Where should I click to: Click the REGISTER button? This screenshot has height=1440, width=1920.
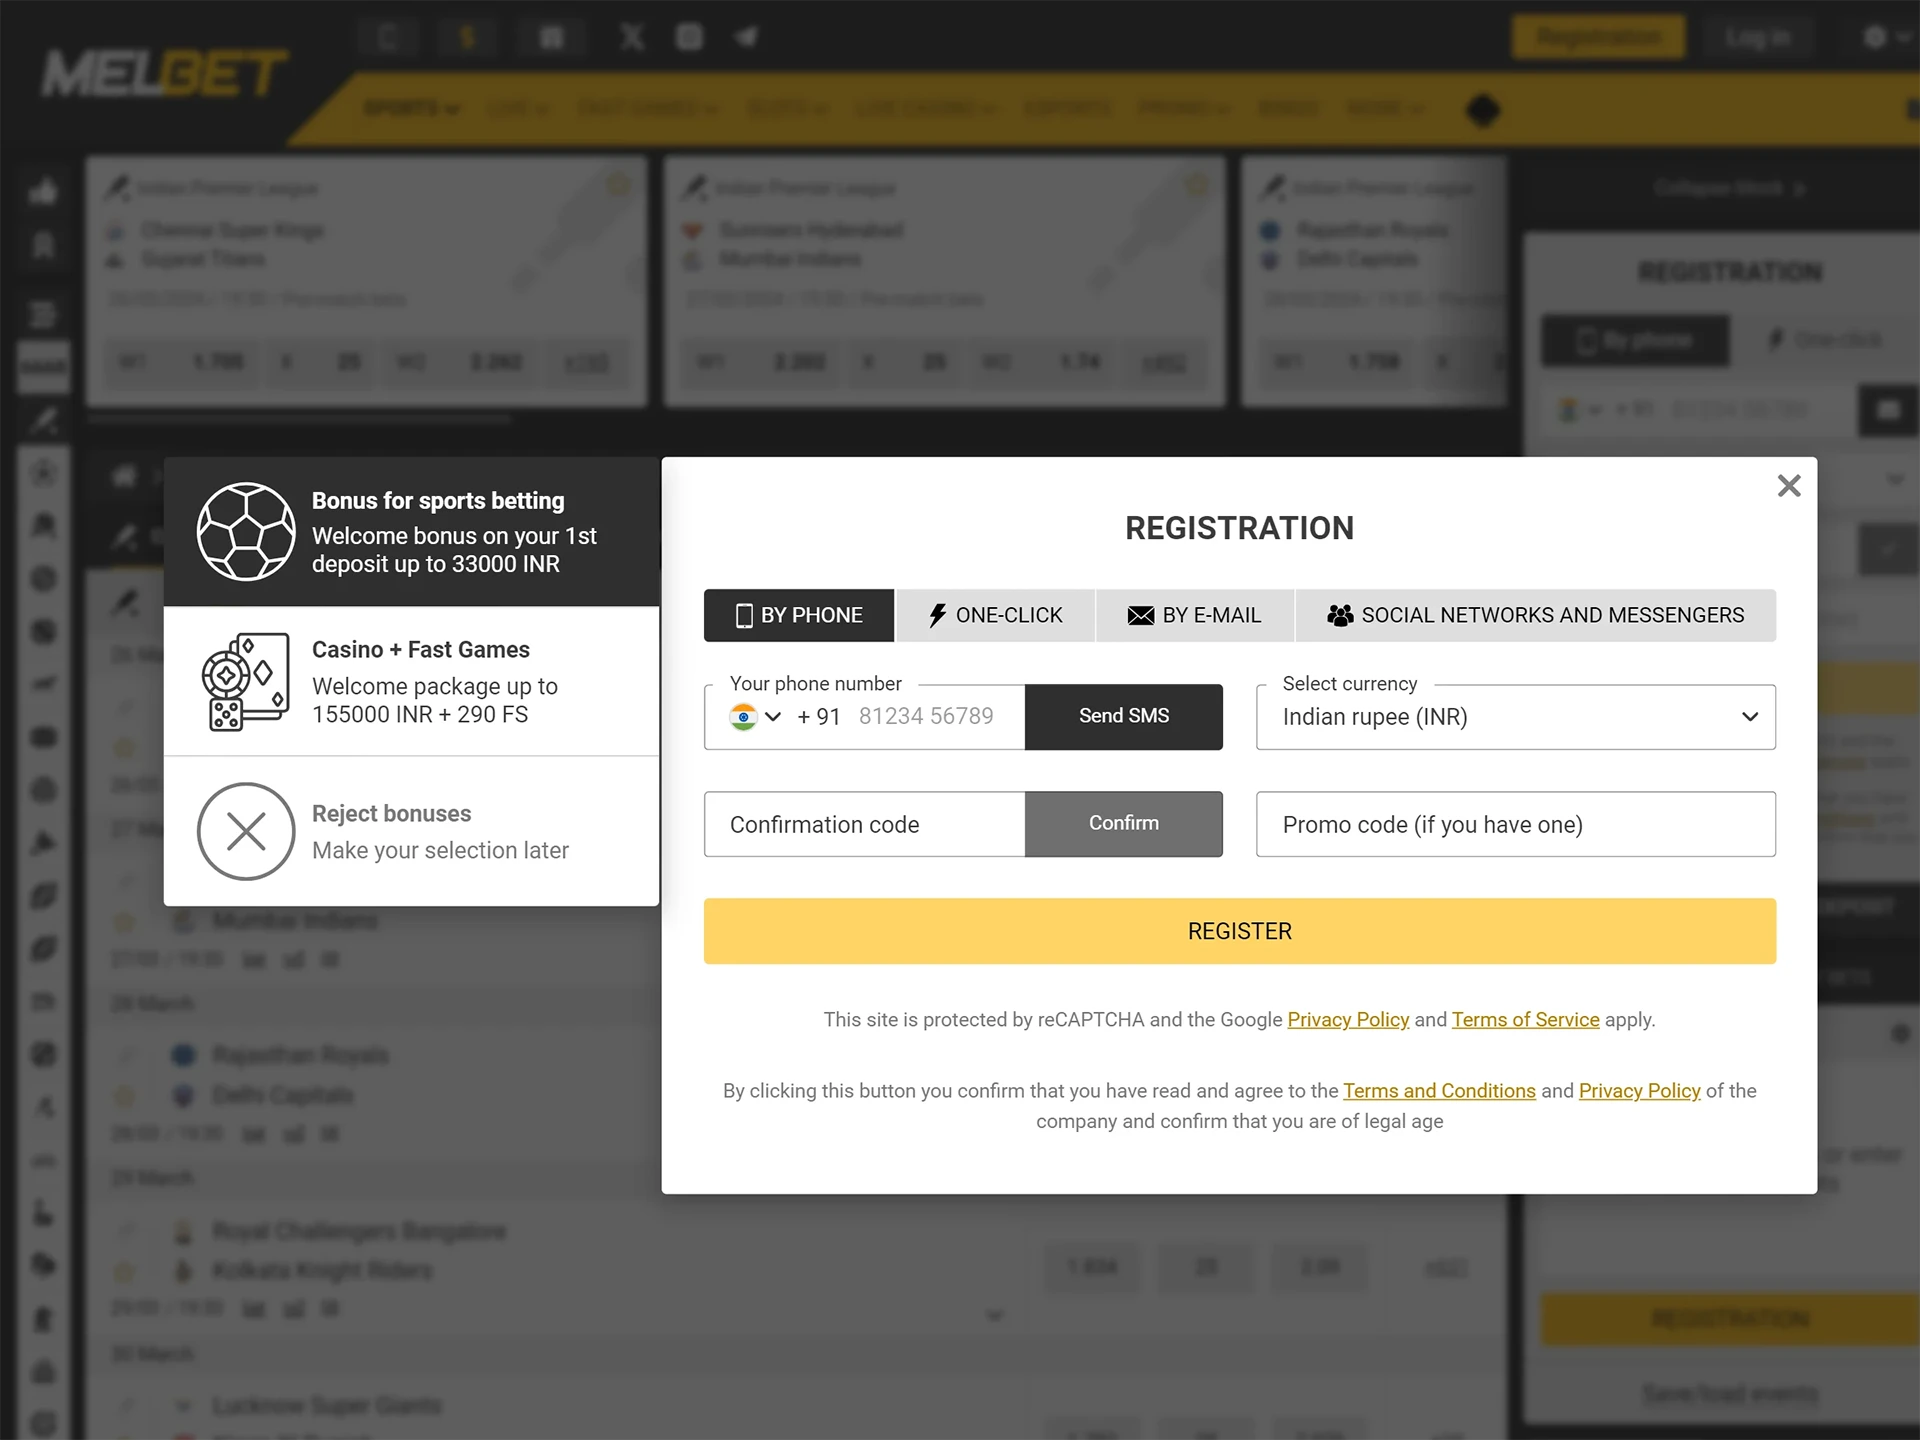[x=1240, y=930]
